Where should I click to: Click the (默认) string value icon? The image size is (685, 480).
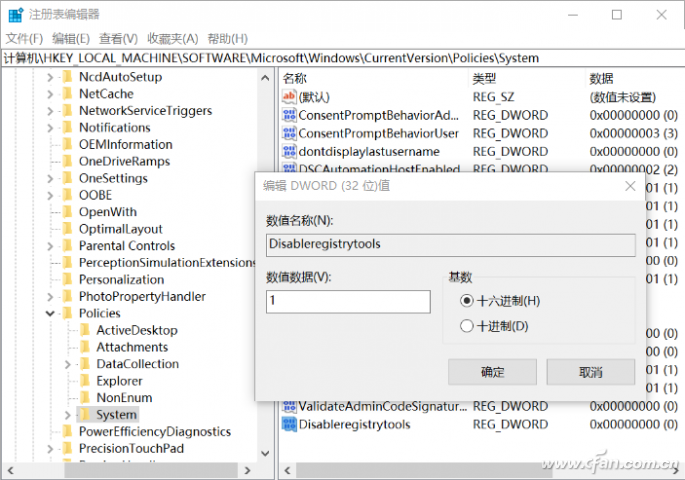(290, 97)
